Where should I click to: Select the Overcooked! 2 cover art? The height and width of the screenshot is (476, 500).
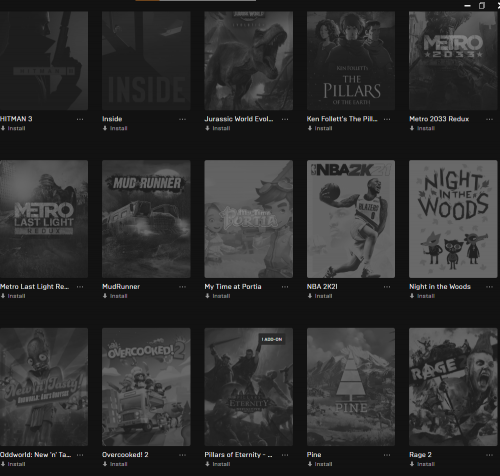(x=146, y=387)
